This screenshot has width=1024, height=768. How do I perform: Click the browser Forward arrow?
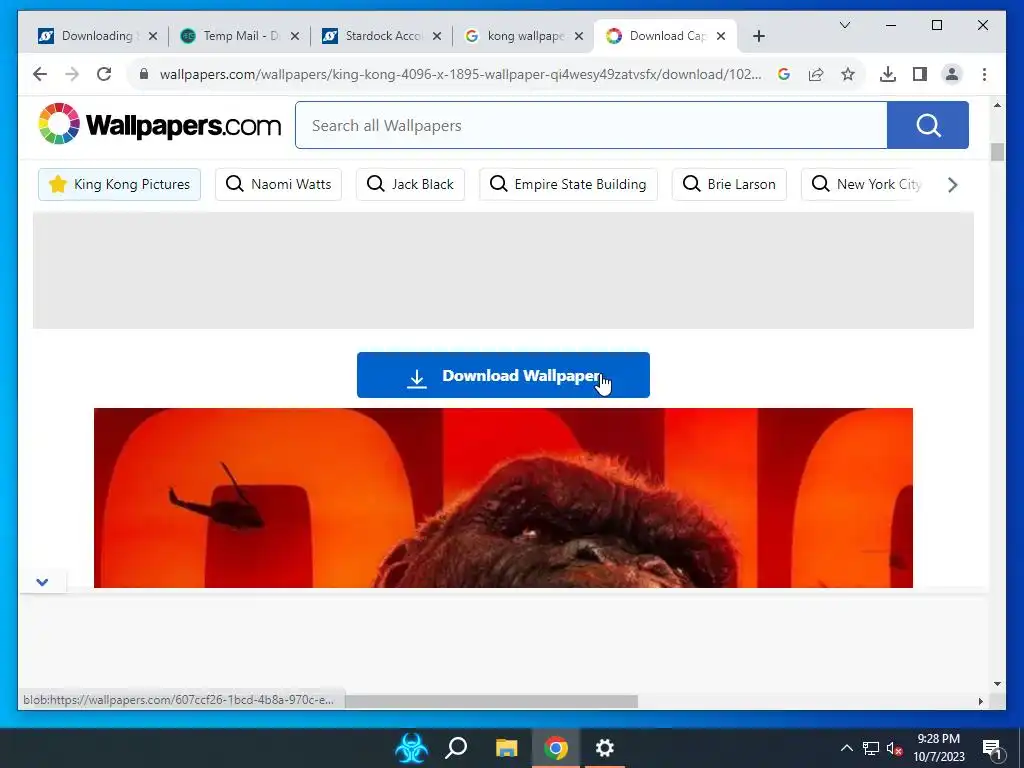click(x=72, y=74)
